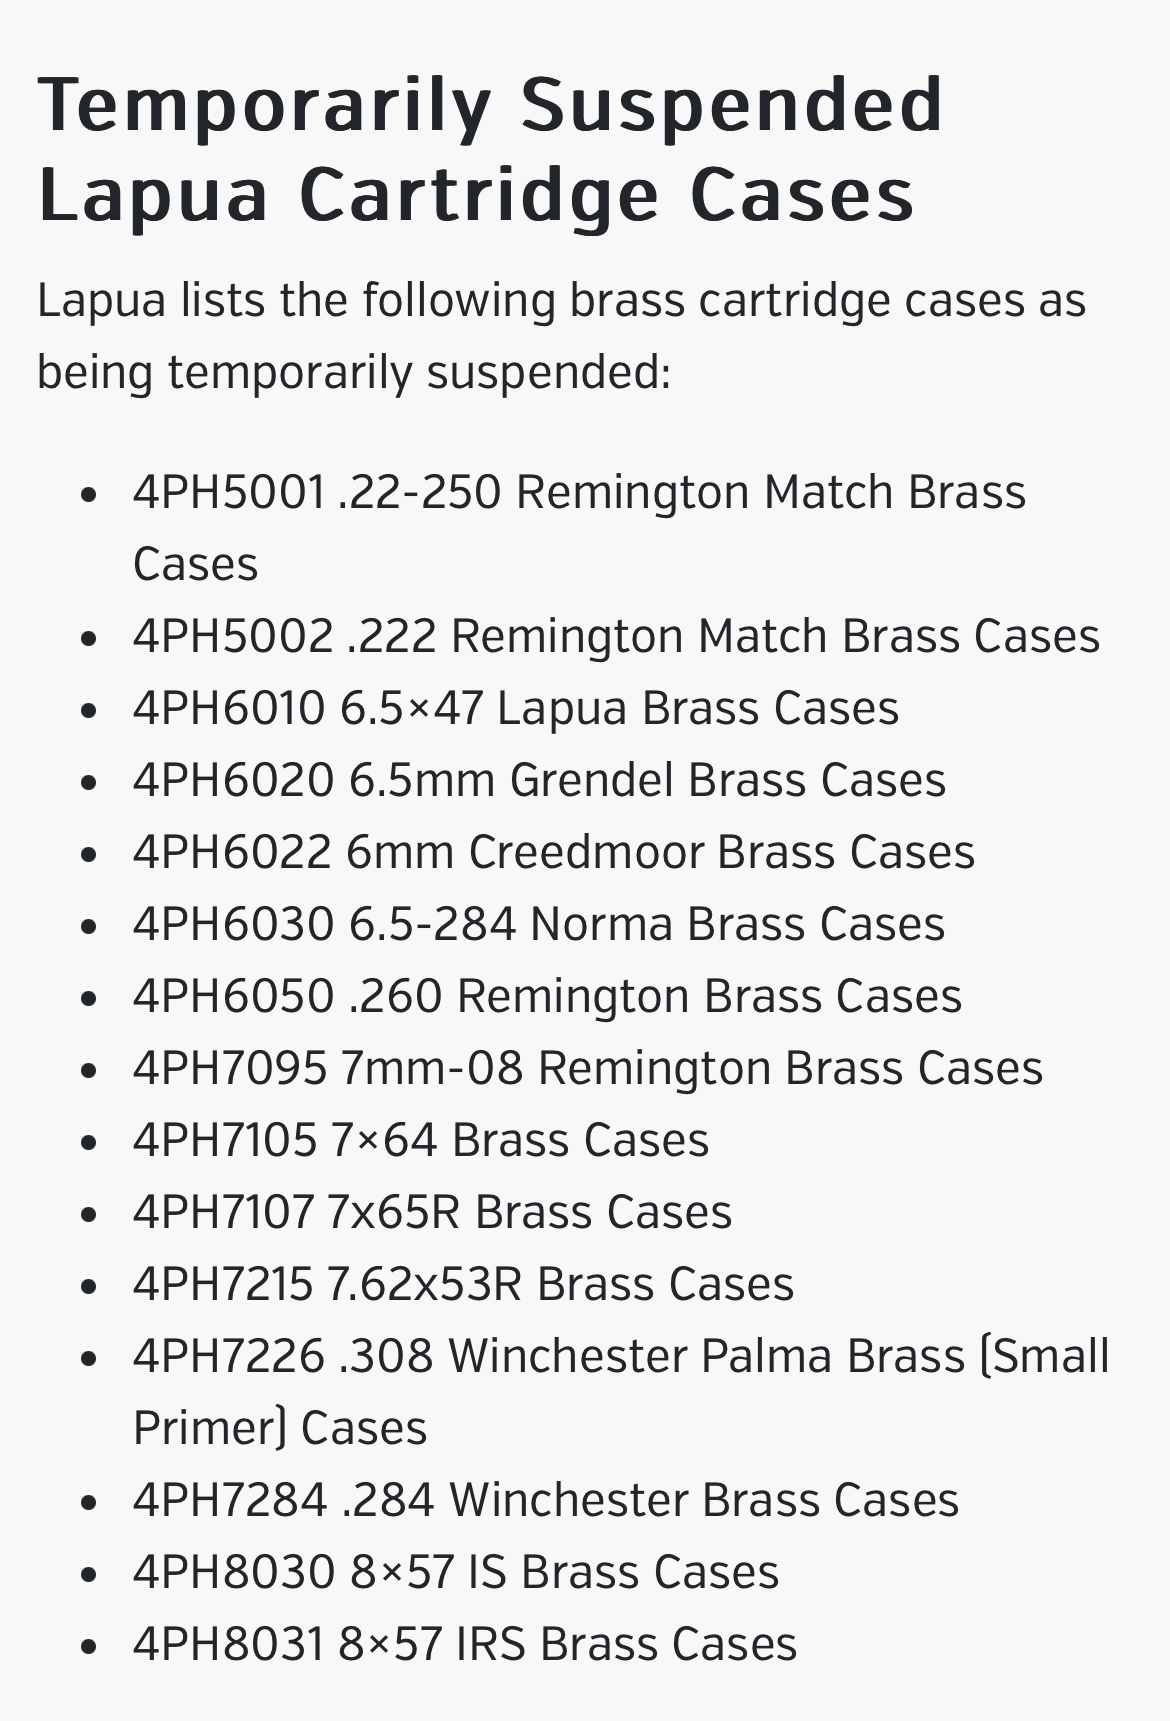The width and height of the screenshot is (1170, 1721).
Task: Click the intro paragraph about suspended cases
Action: [x=561, y=336]
